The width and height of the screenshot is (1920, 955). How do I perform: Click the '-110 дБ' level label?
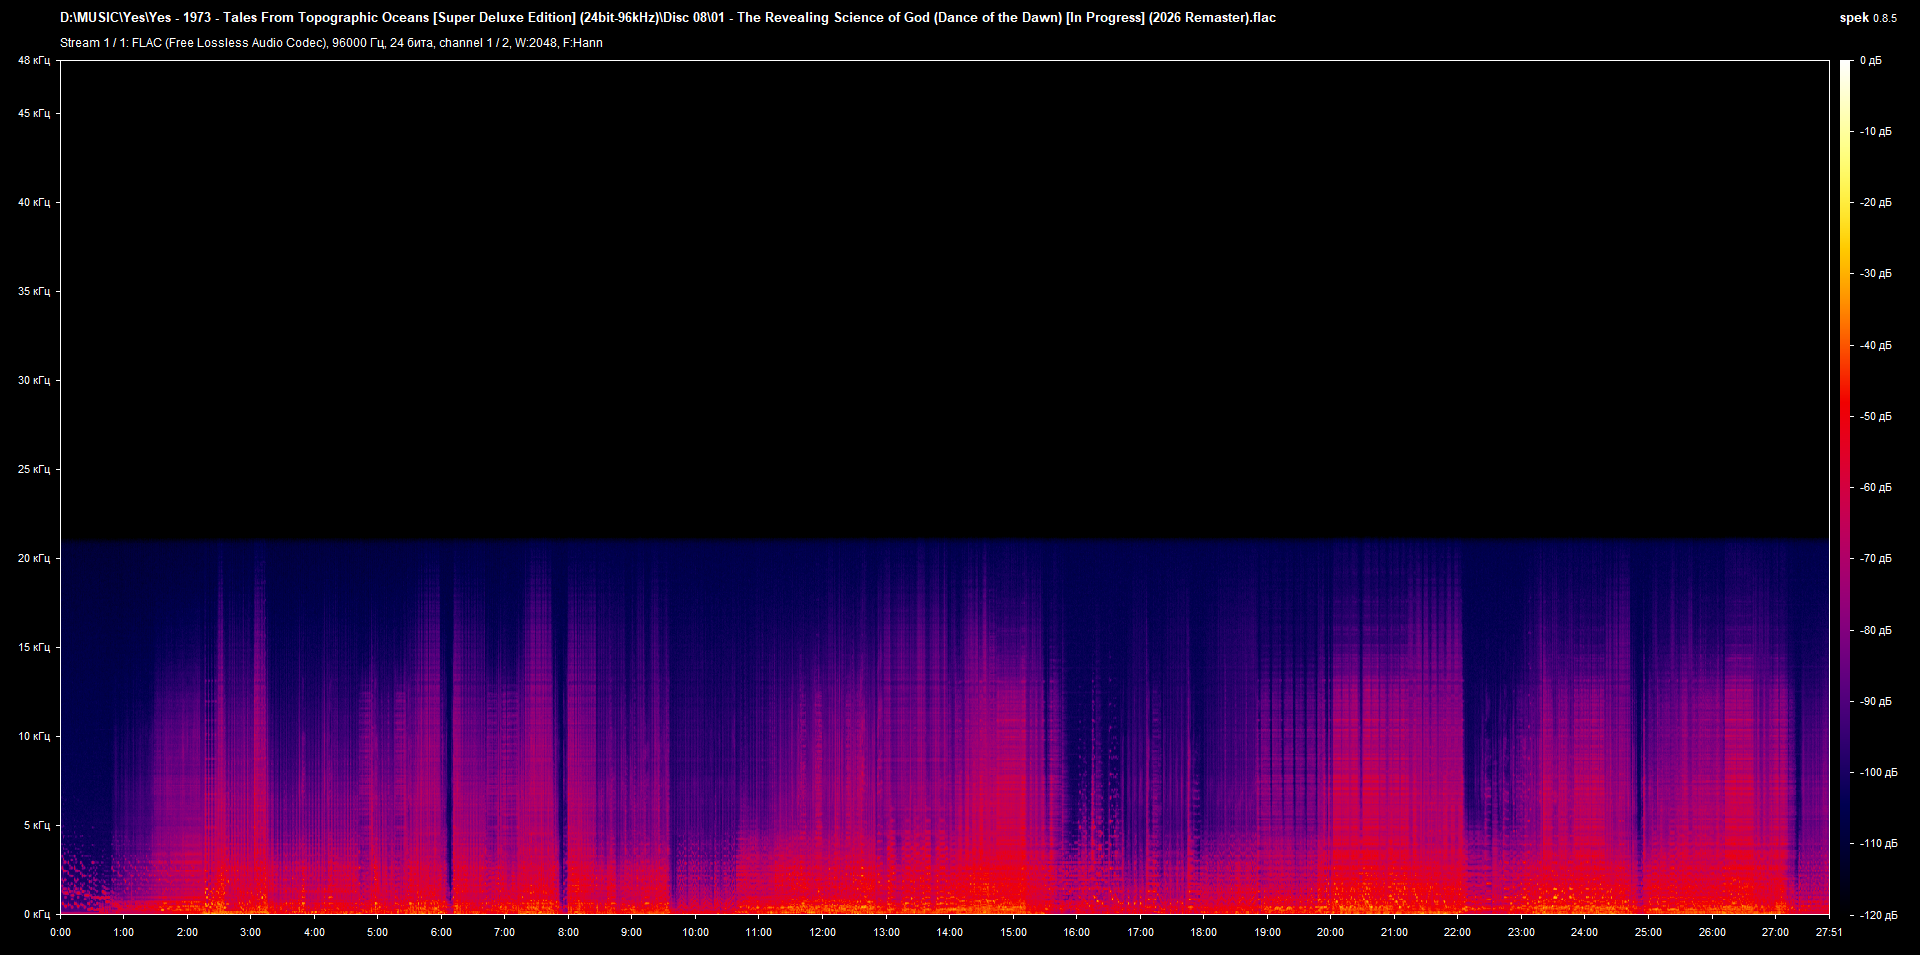[1878, 843]
